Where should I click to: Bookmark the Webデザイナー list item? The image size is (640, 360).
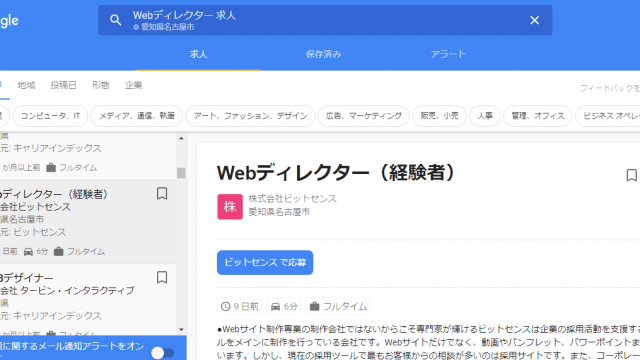coord(162,277)
